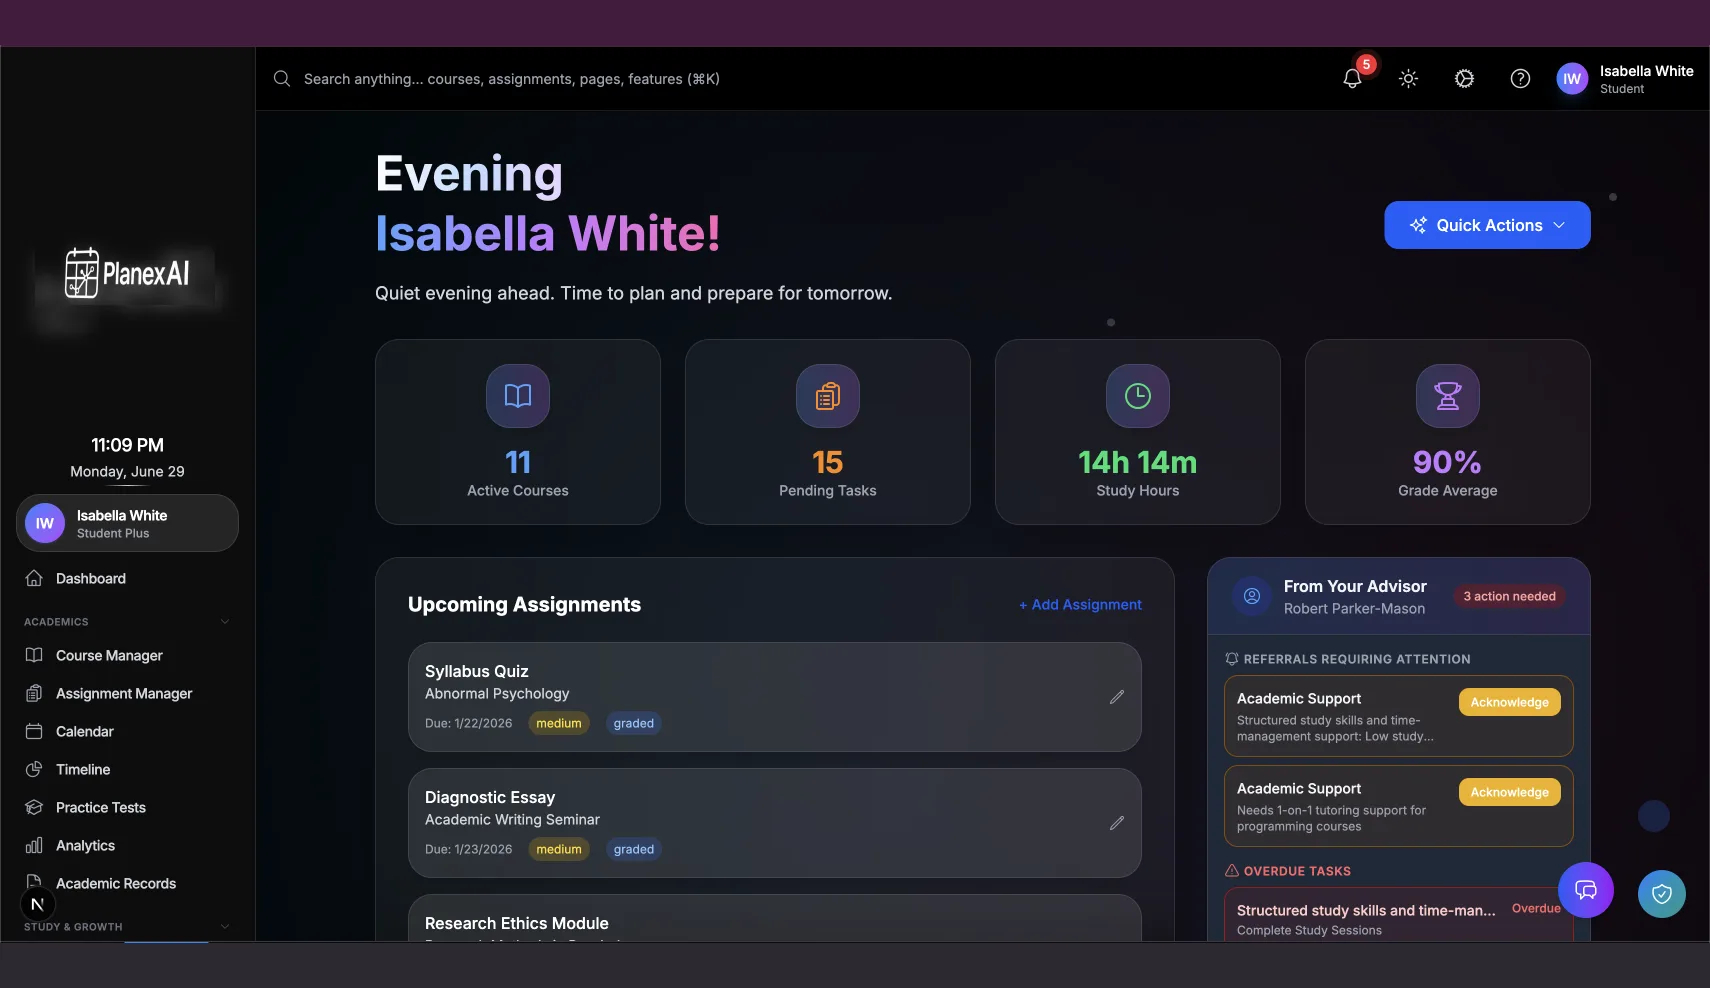Viewport: 1710px width, 988px height.
Task: Open the overdue Structured study skills task
Action: (x=1398, y=915)
